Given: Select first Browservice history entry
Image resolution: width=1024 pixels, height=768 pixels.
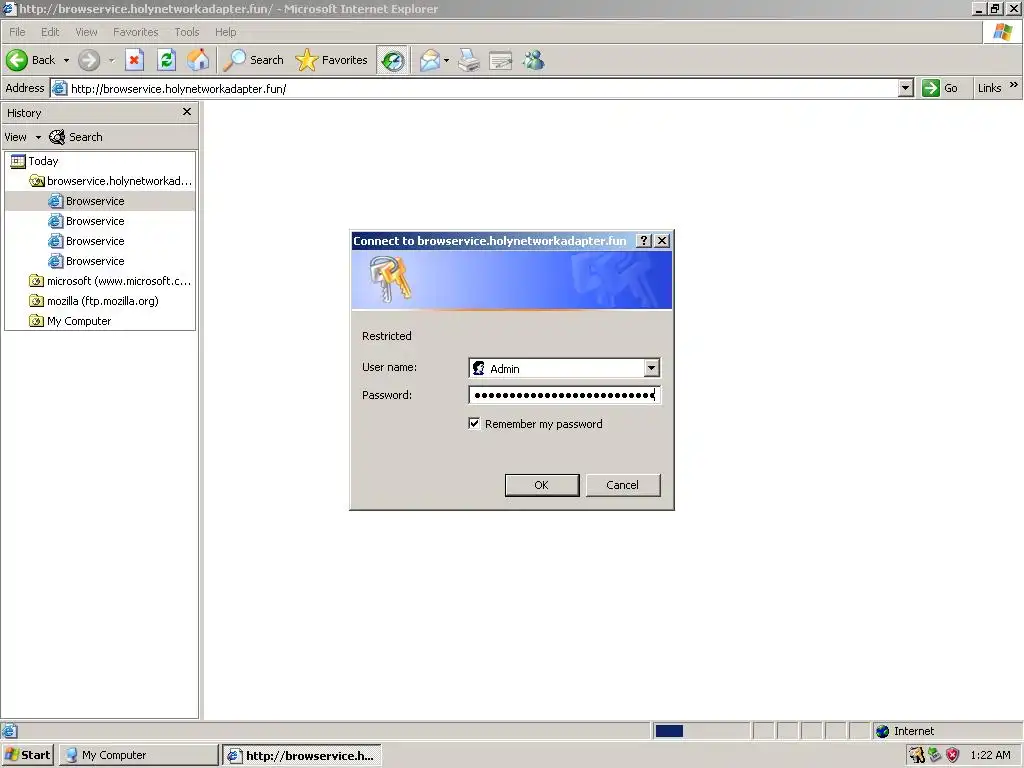Looking at the screenshot, I should 95,201.
